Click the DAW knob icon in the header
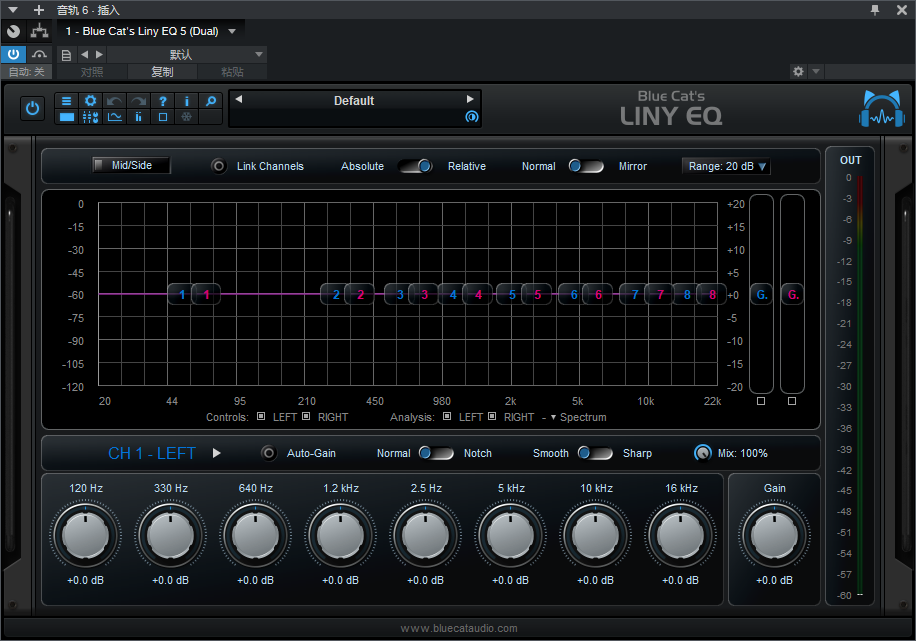This screenshot has width=916, height=641. click(13, 31)
